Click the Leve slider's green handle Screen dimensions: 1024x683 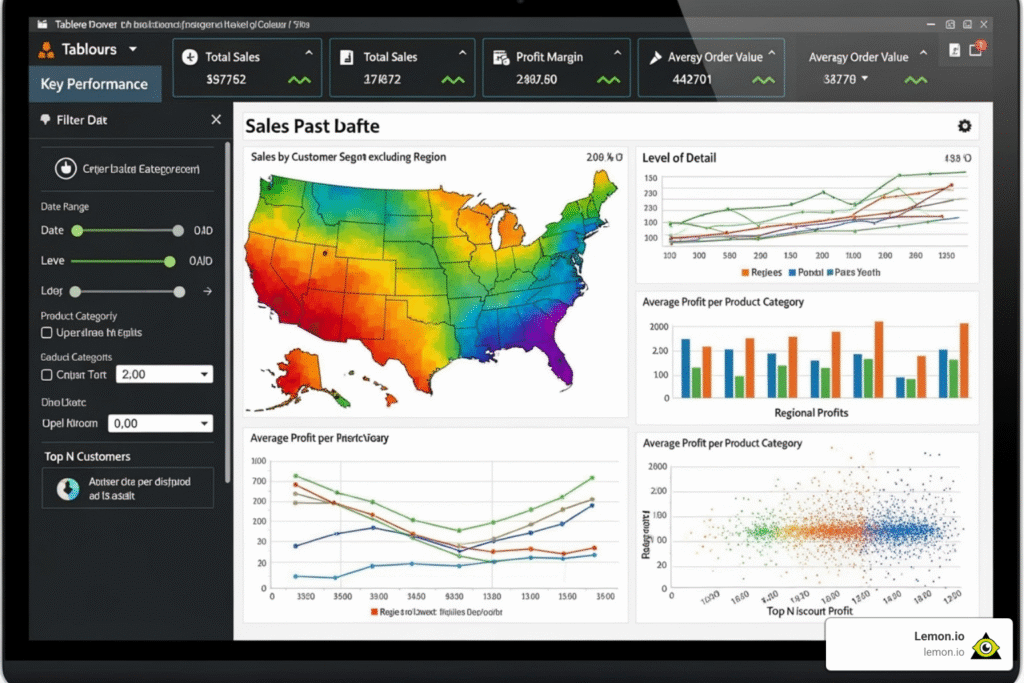(x=170, y=261)
